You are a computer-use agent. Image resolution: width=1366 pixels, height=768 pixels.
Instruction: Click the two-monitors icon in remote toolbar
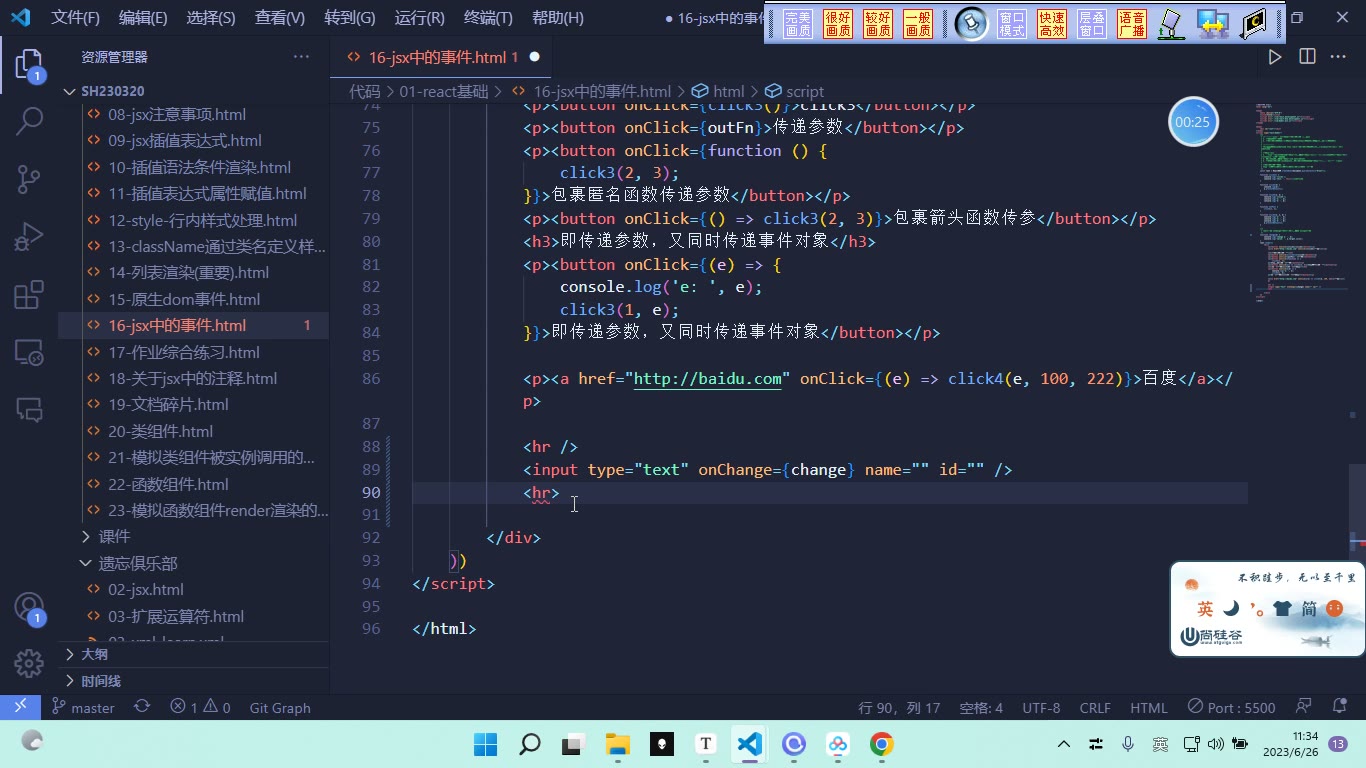pos(1213,24)
